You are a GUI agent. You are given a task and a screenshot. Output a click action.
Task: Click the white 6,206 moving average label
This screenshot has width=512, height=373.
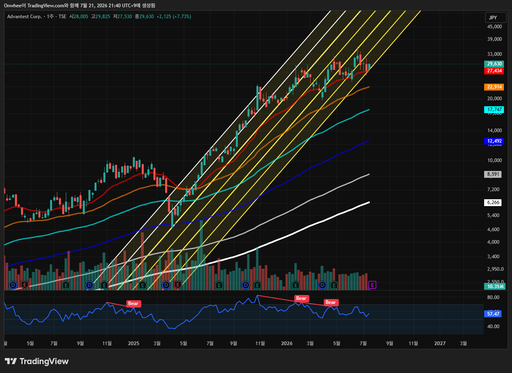tap(493, 202)
